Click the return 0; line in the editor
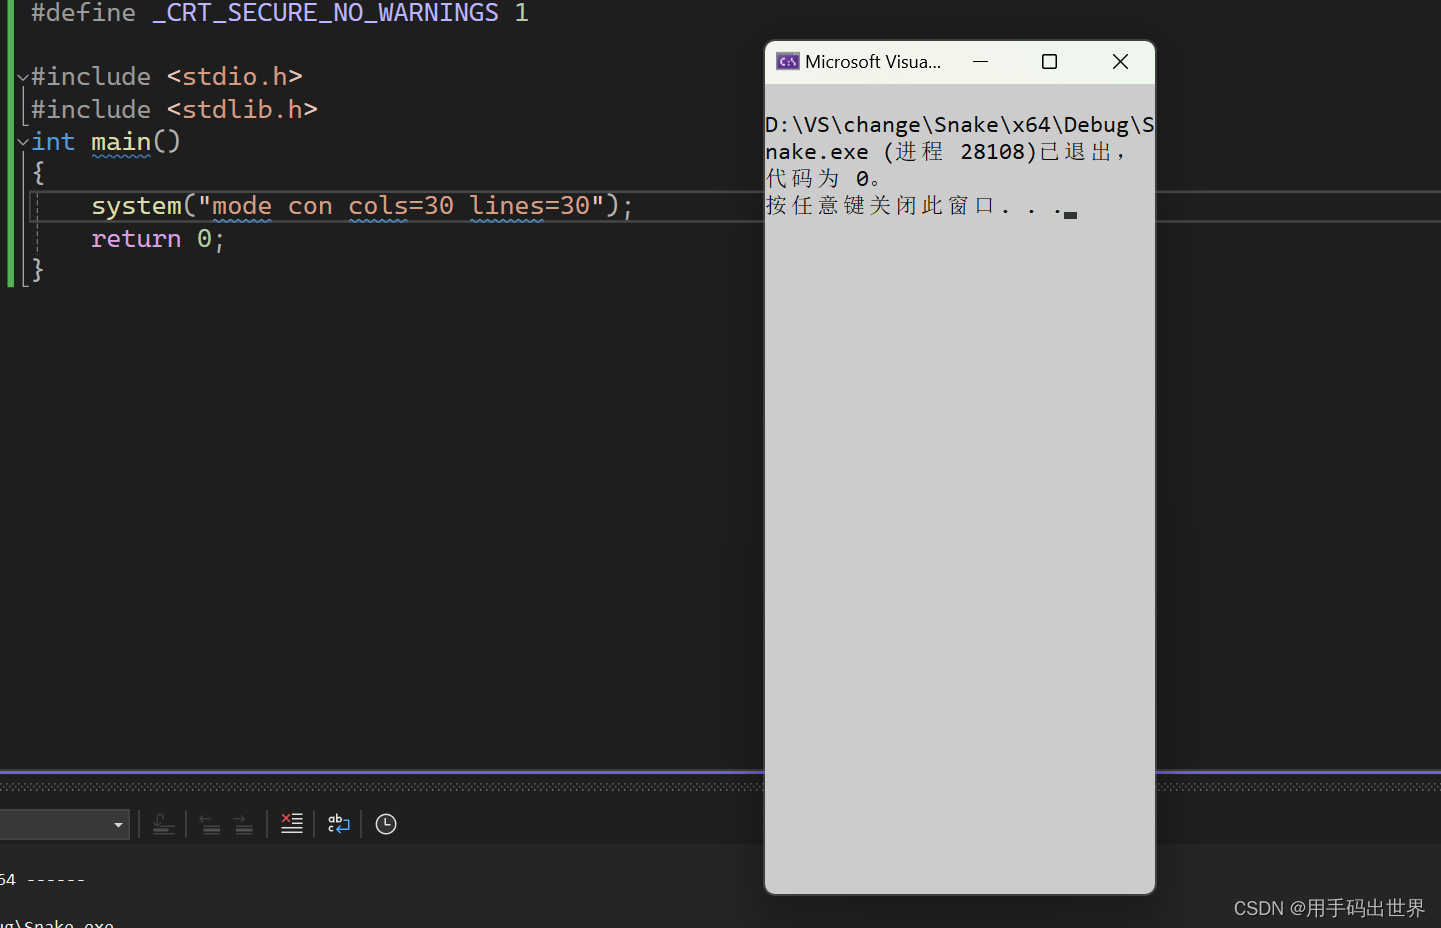1441x928 pixels. [x=157, y=238]
